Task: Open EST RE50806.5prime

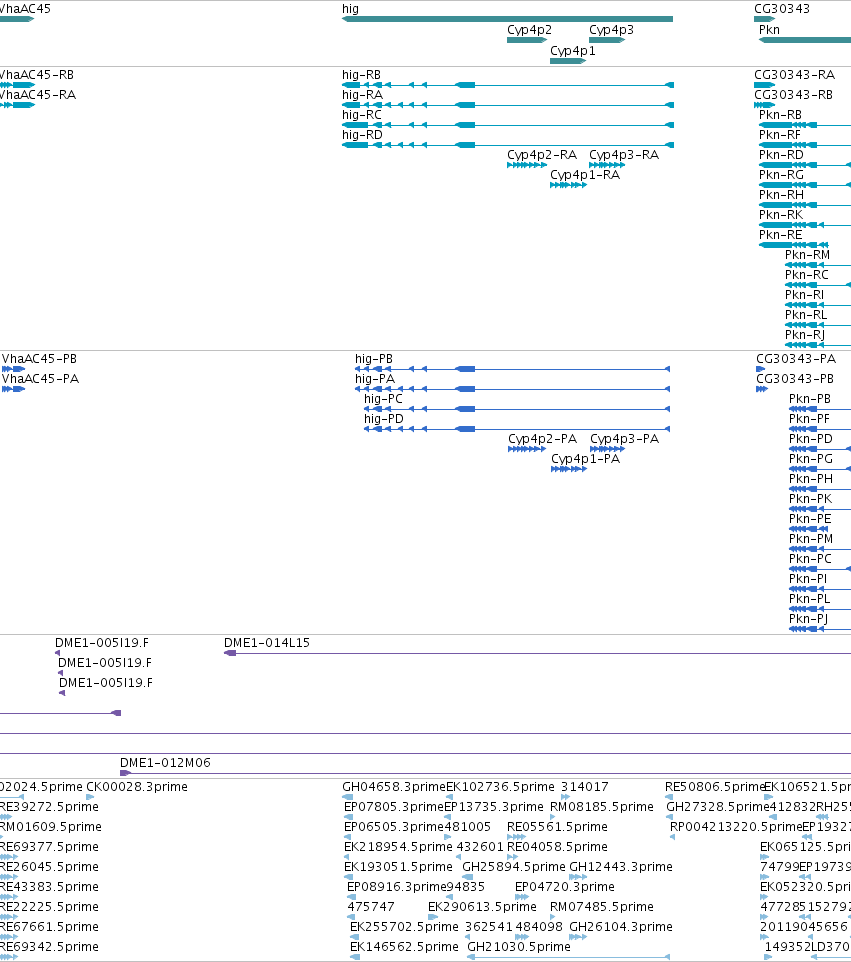Action: tap(669, 797)
